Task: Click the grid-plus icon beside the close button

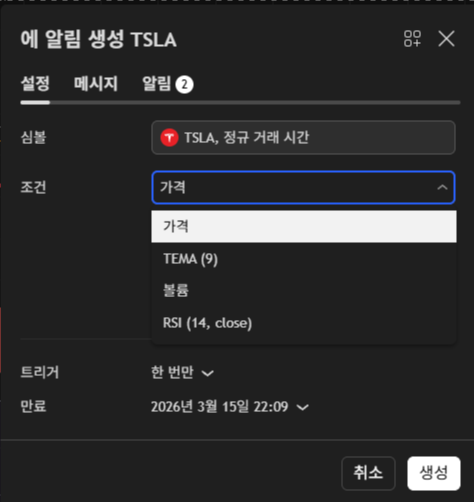Action: (x=412, y=39)
